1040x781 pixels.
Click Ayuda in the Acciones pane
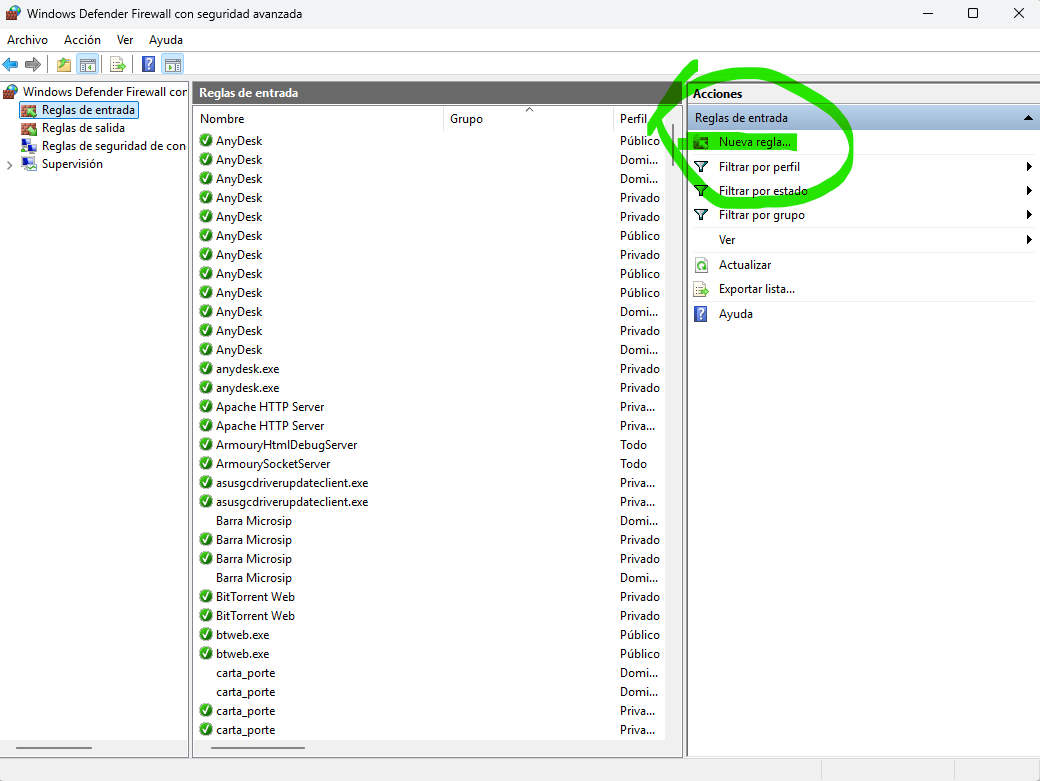click(736, 314)
